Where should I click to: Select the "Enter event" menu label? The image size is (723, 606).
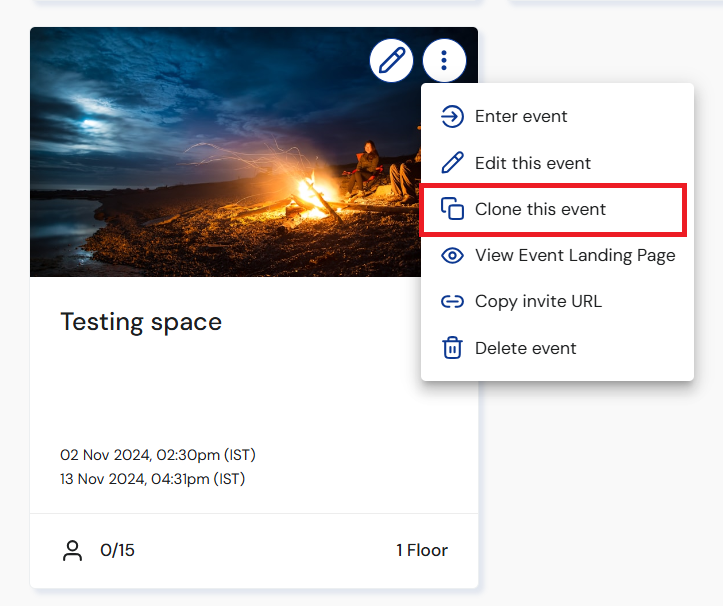[521, 116]
